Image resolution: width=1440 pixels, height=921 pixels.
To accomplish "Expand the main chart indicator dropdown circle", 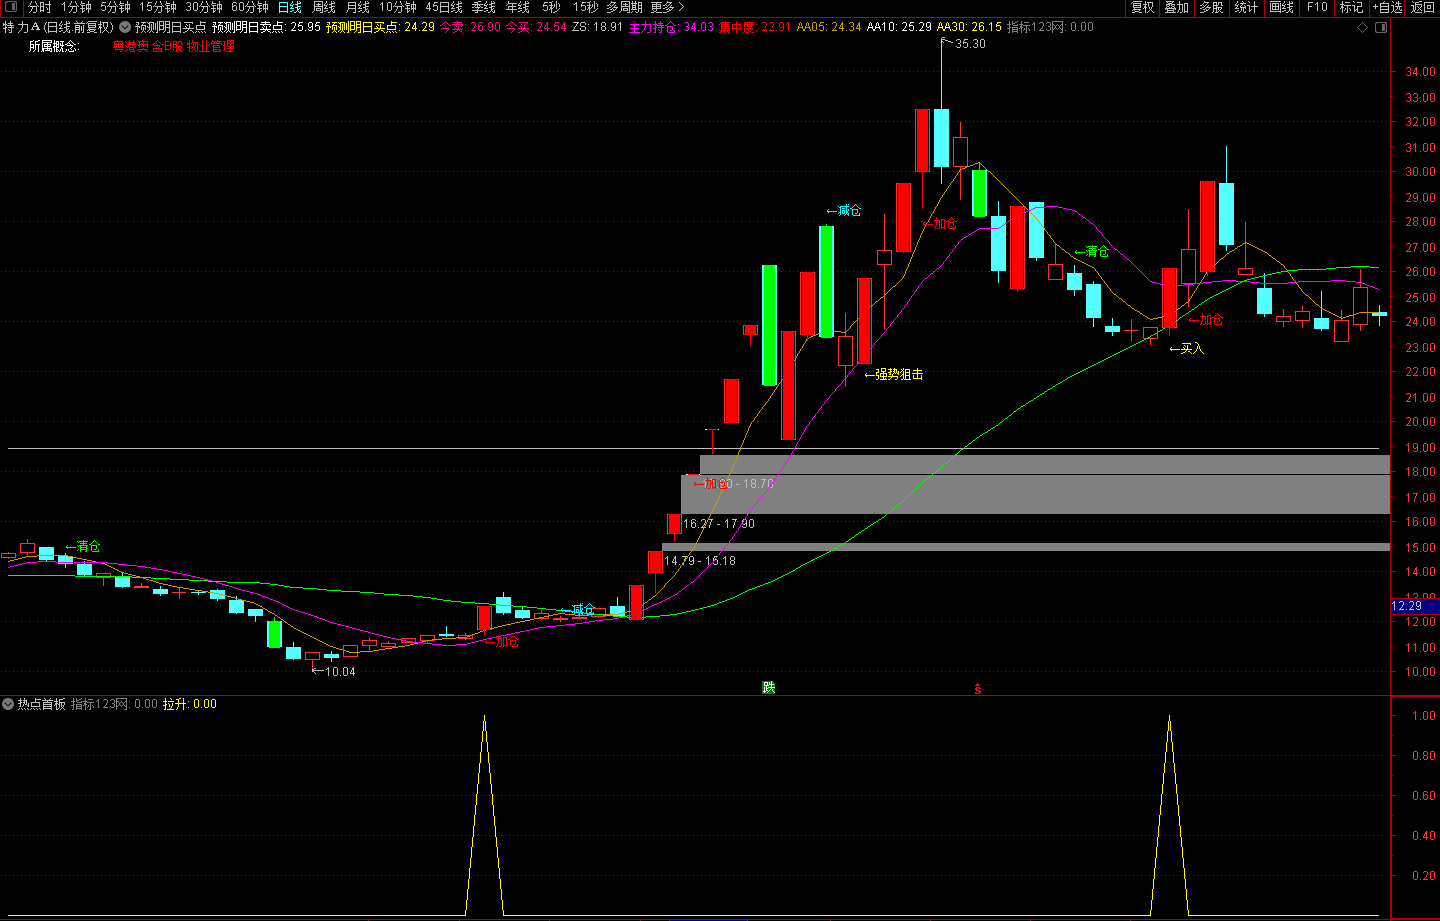I will click(125, 27).
